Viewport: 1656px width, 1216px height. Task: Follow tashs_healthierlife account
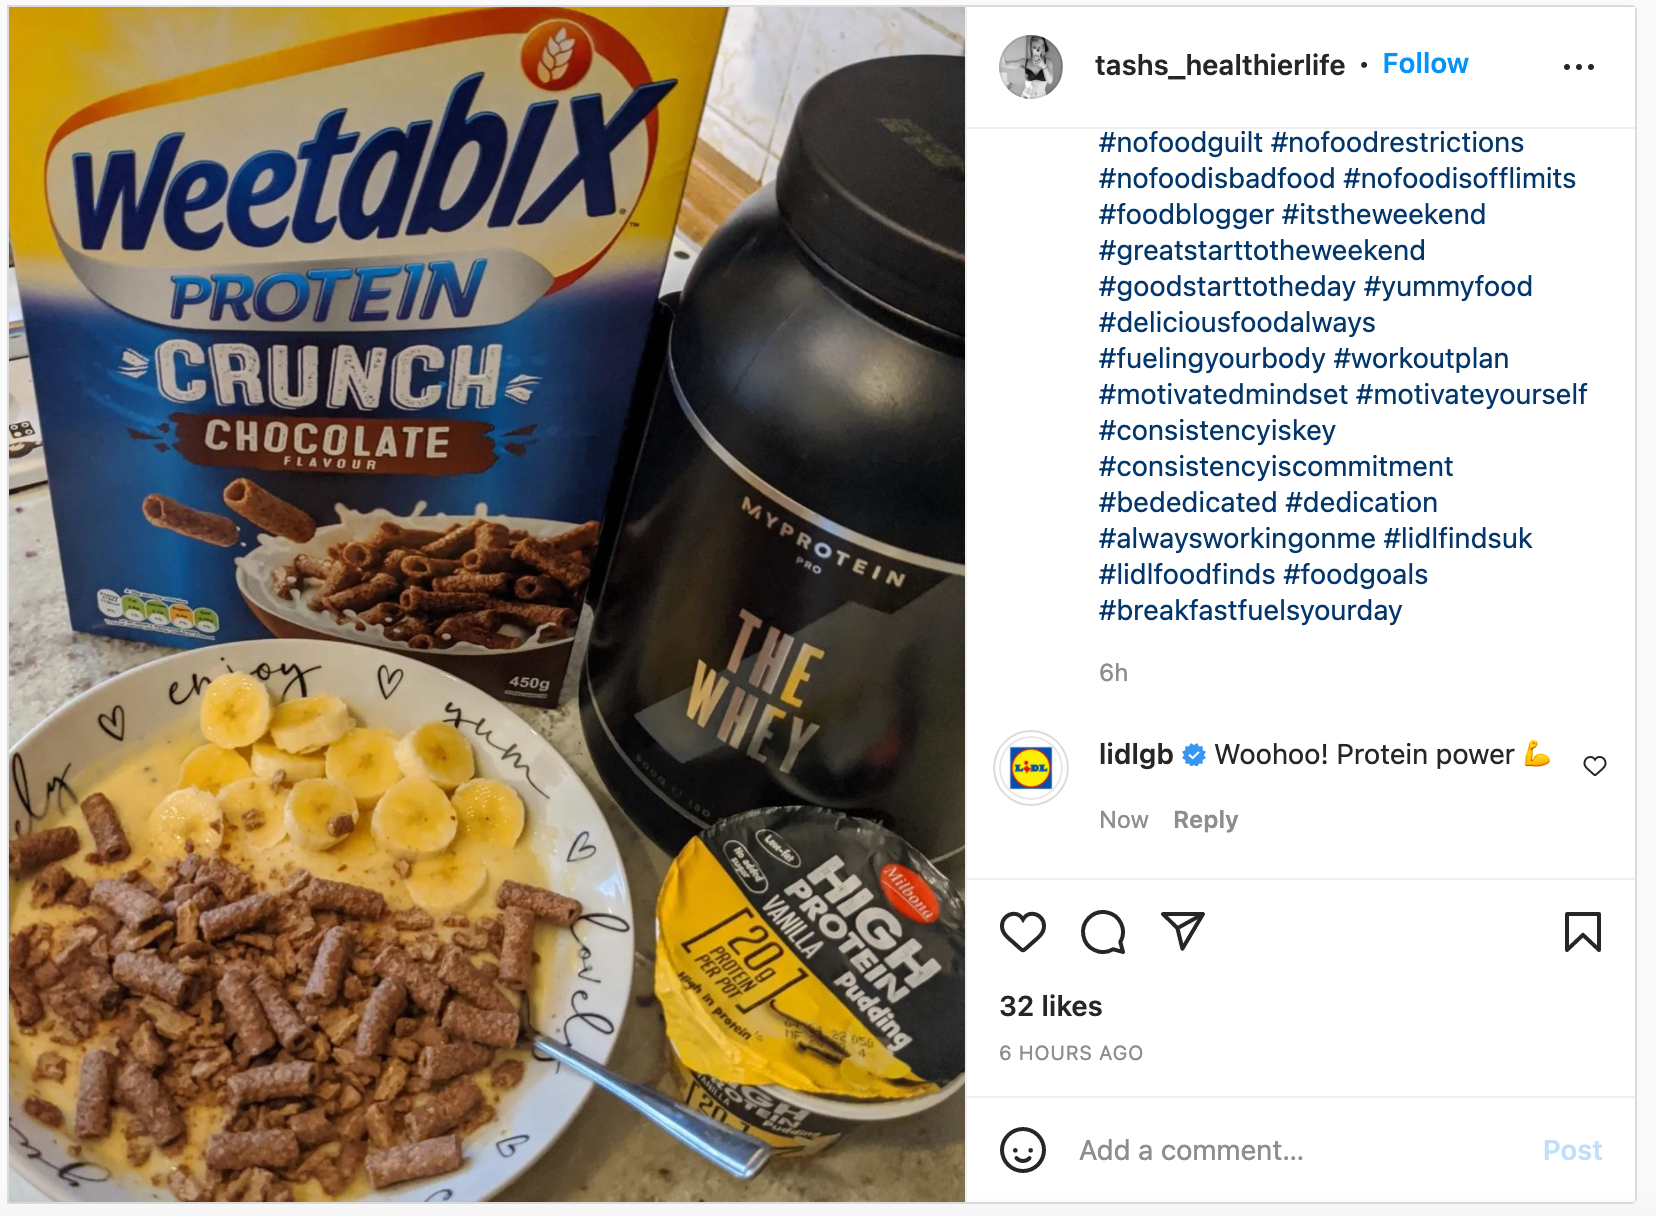[1425, 64]
